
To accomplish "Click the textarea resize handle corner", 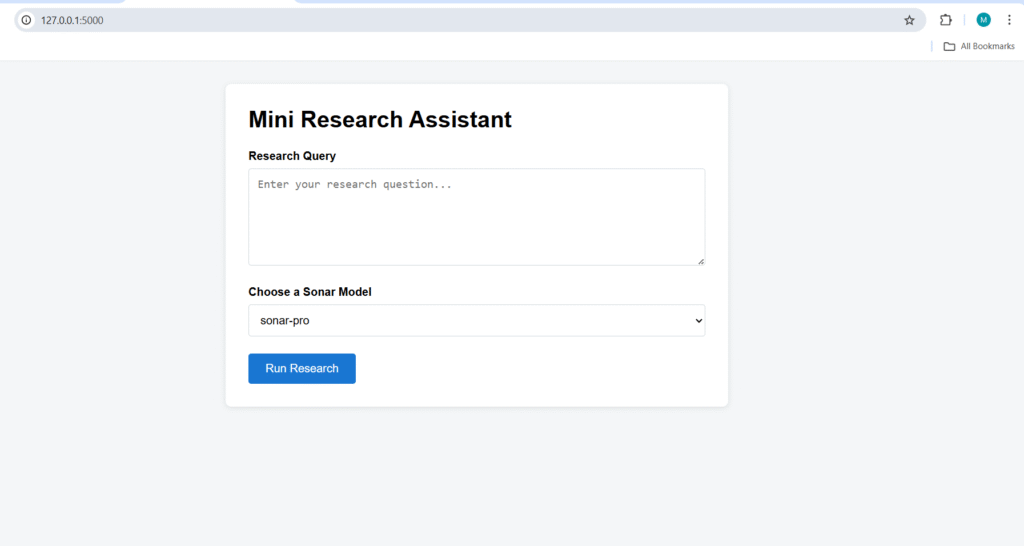I will click(x=700, y=261).
